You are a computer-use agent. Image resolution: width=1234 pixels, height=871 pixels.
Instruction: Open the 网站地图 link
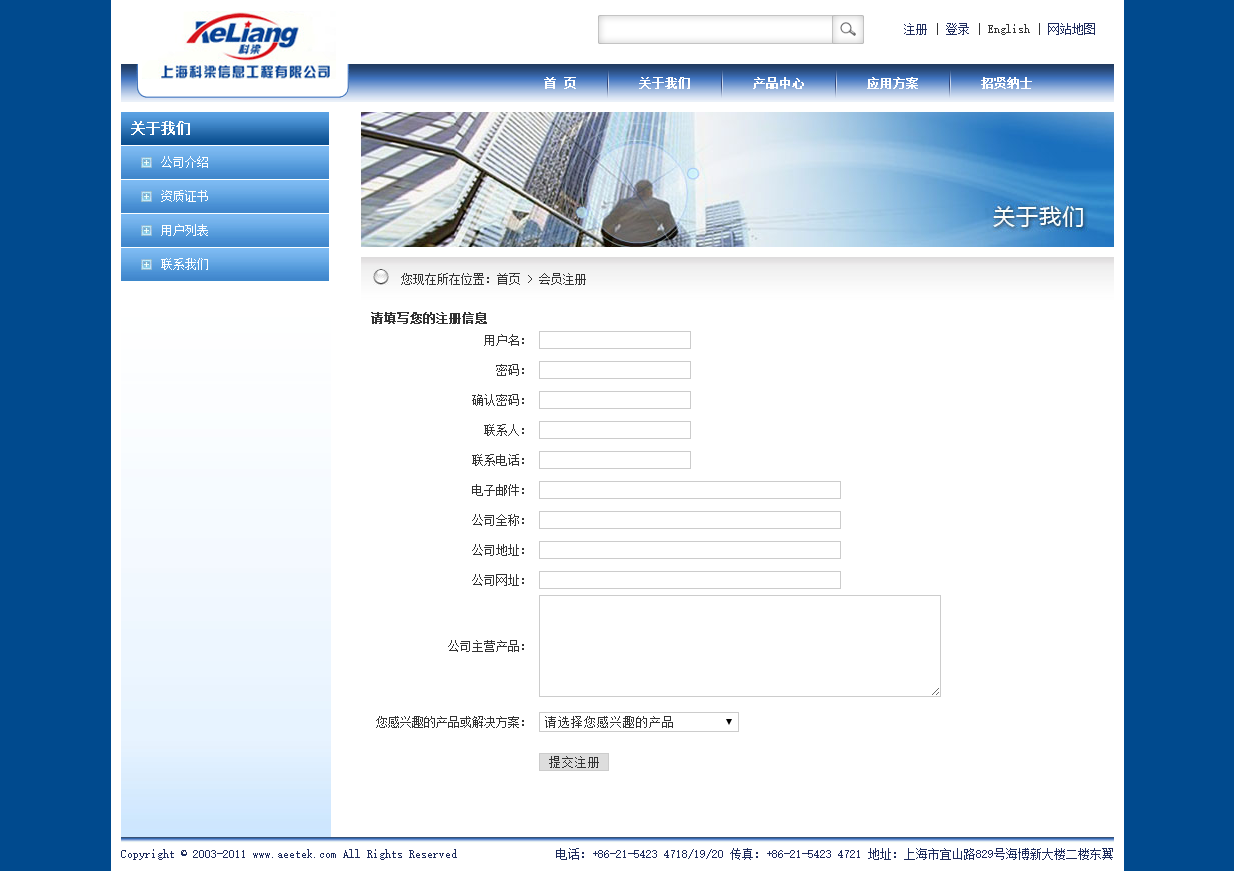pos(1071,30)
